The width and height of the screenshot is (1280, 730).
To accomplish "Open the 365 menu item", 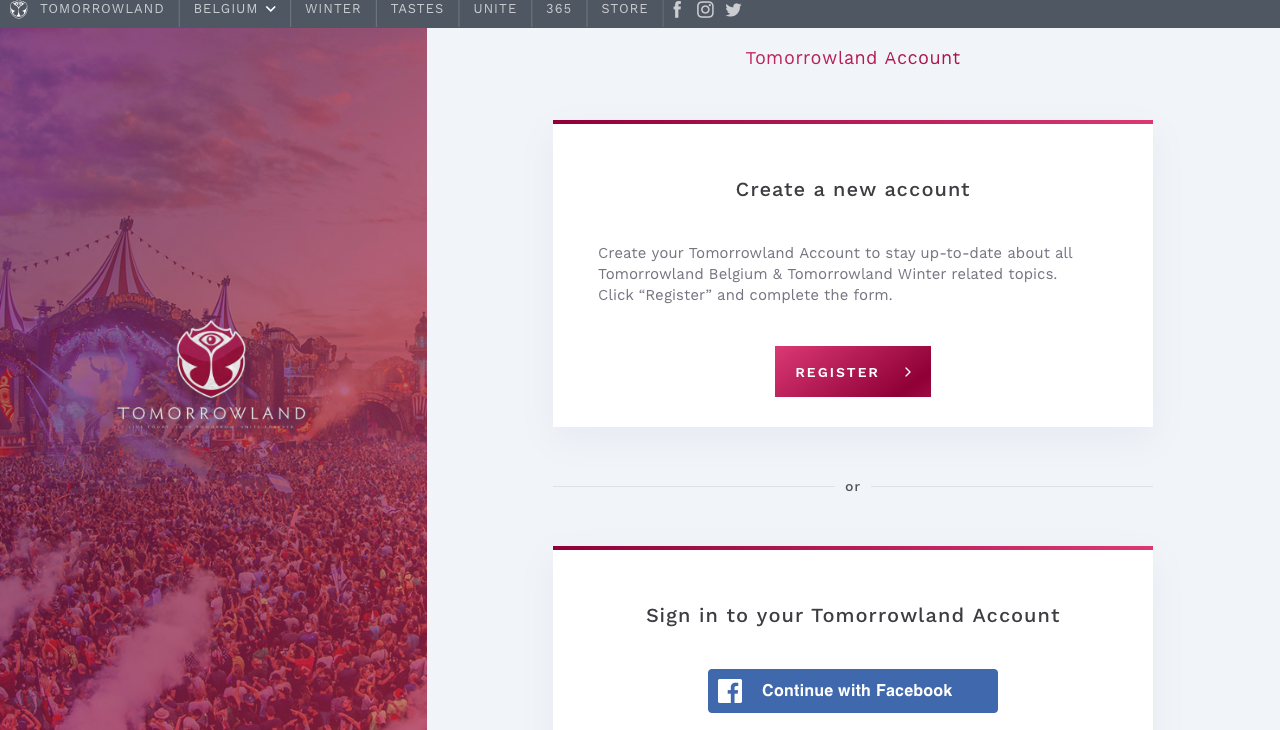I will 559,9.
